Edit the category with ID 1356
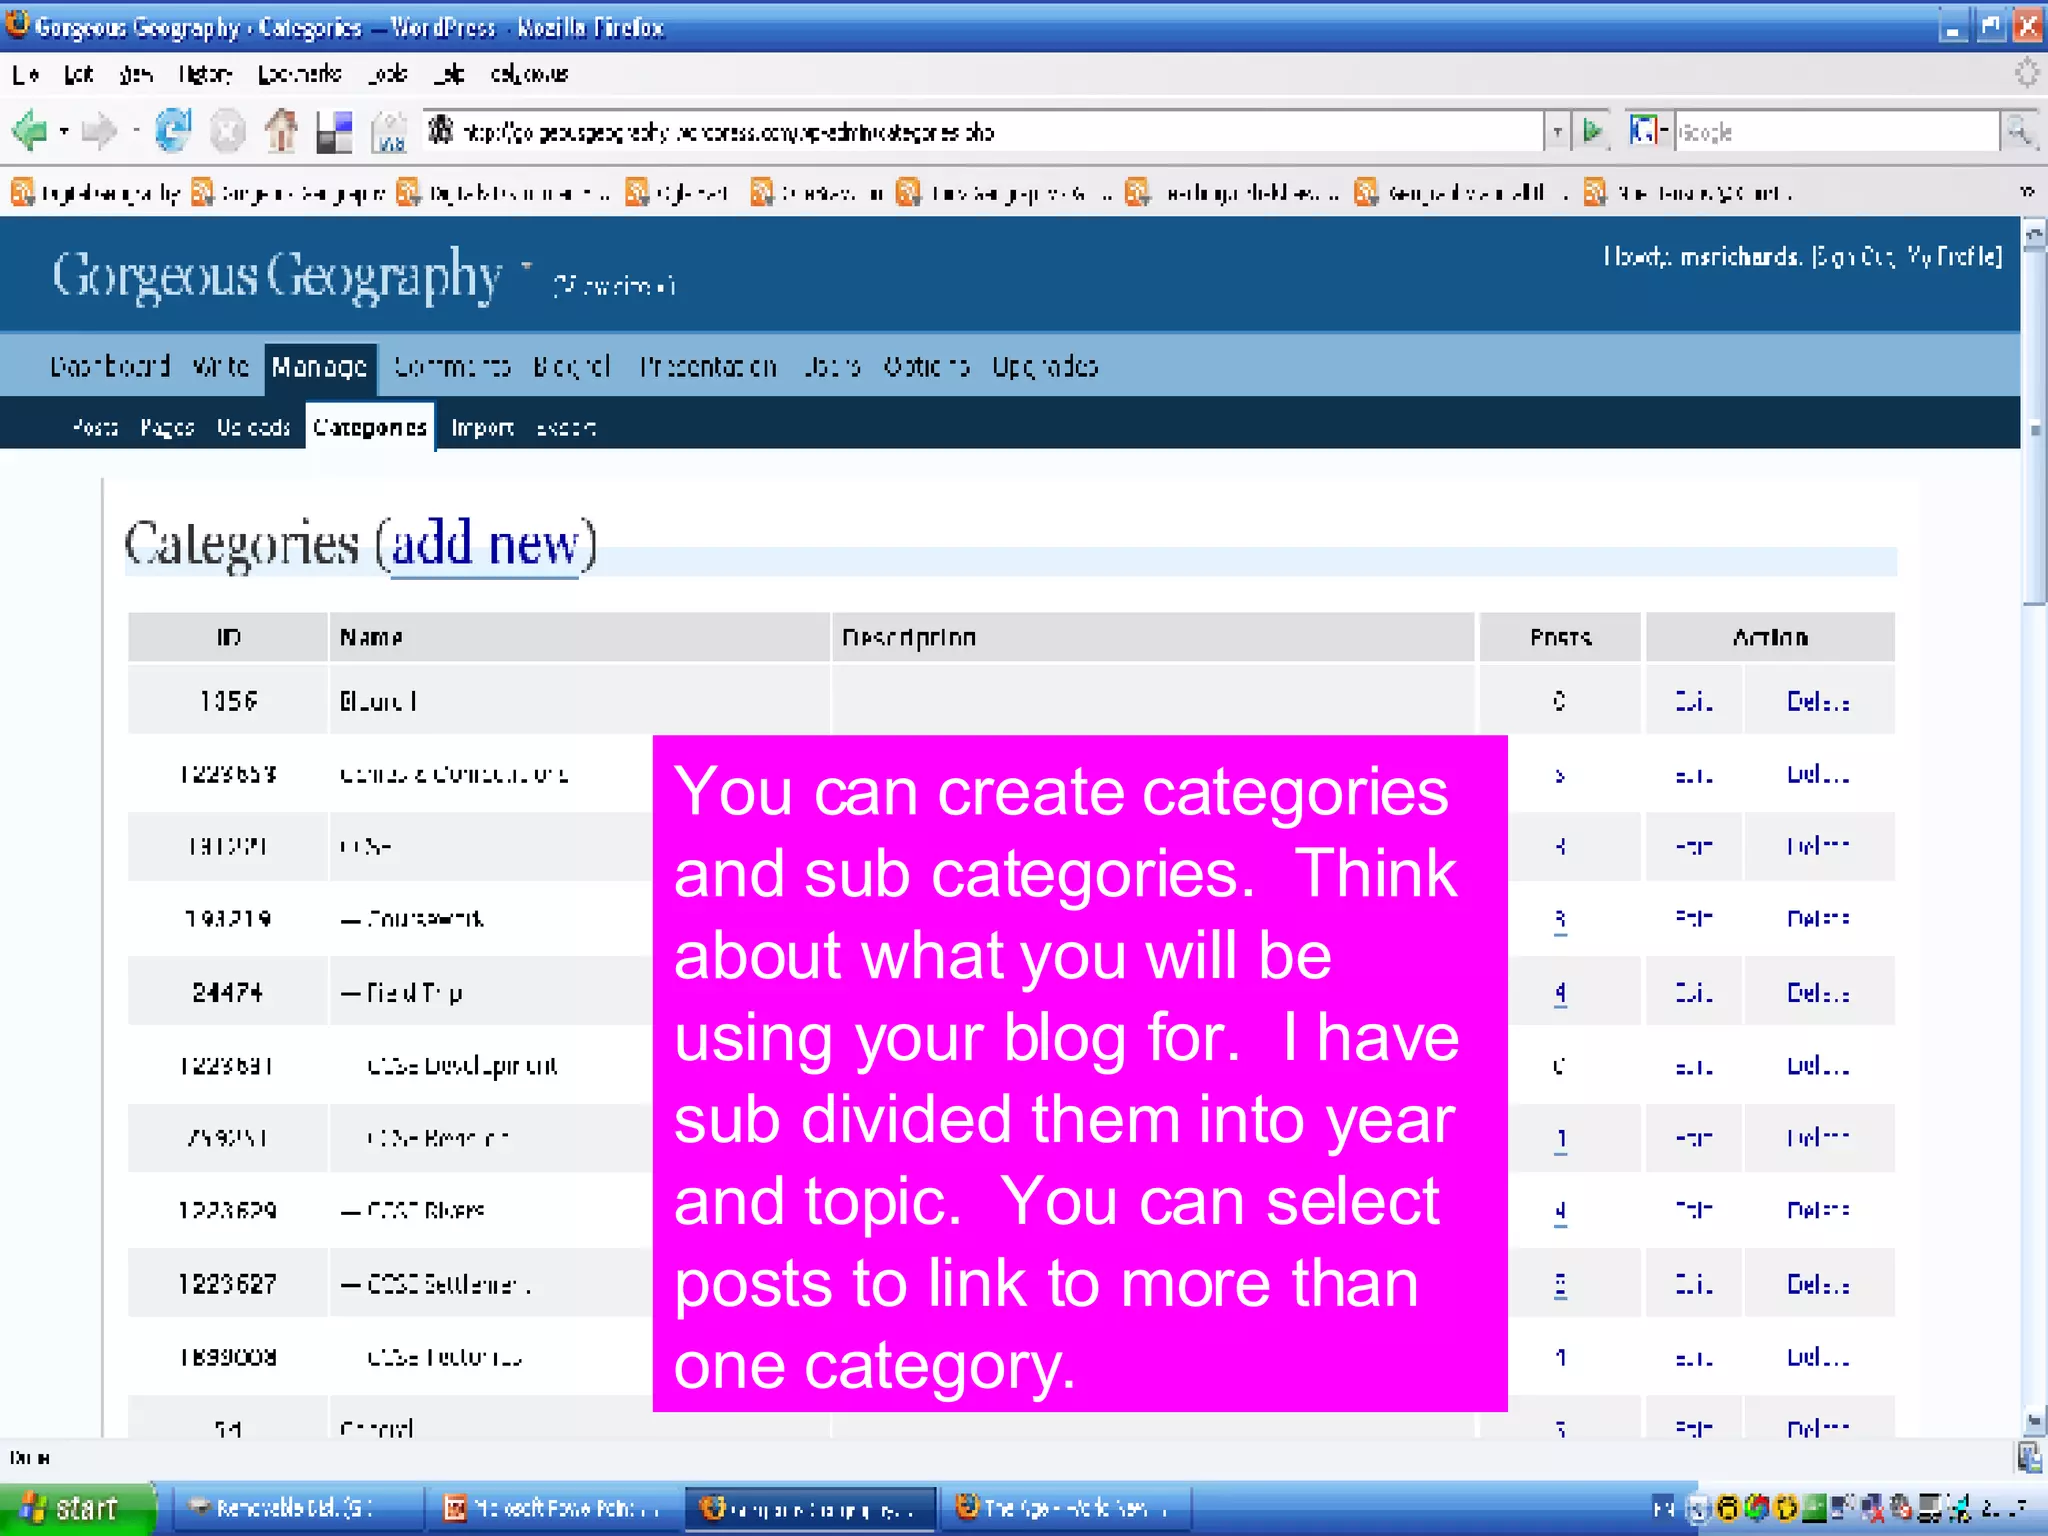The width and height of the screenshot is (2048, 1536). coord(1694,701)
